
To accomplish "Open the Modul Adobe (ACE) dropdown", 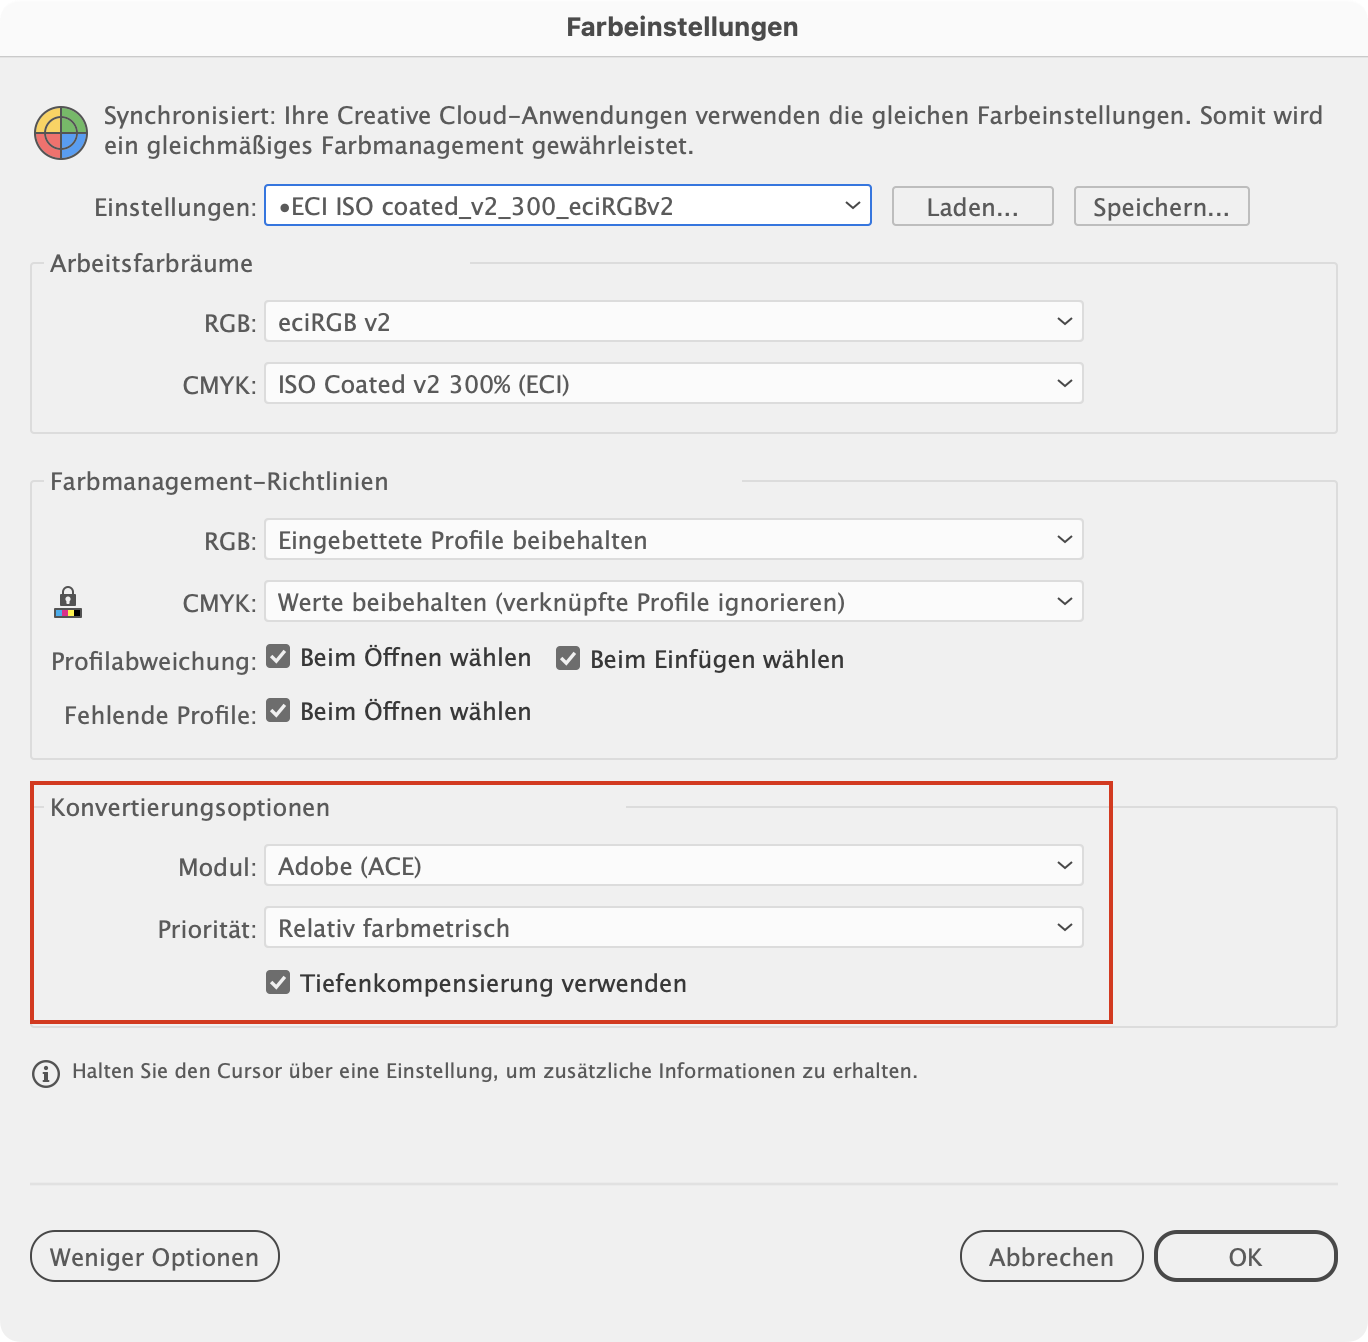I will pyautogui.click(x=674, y=866).
